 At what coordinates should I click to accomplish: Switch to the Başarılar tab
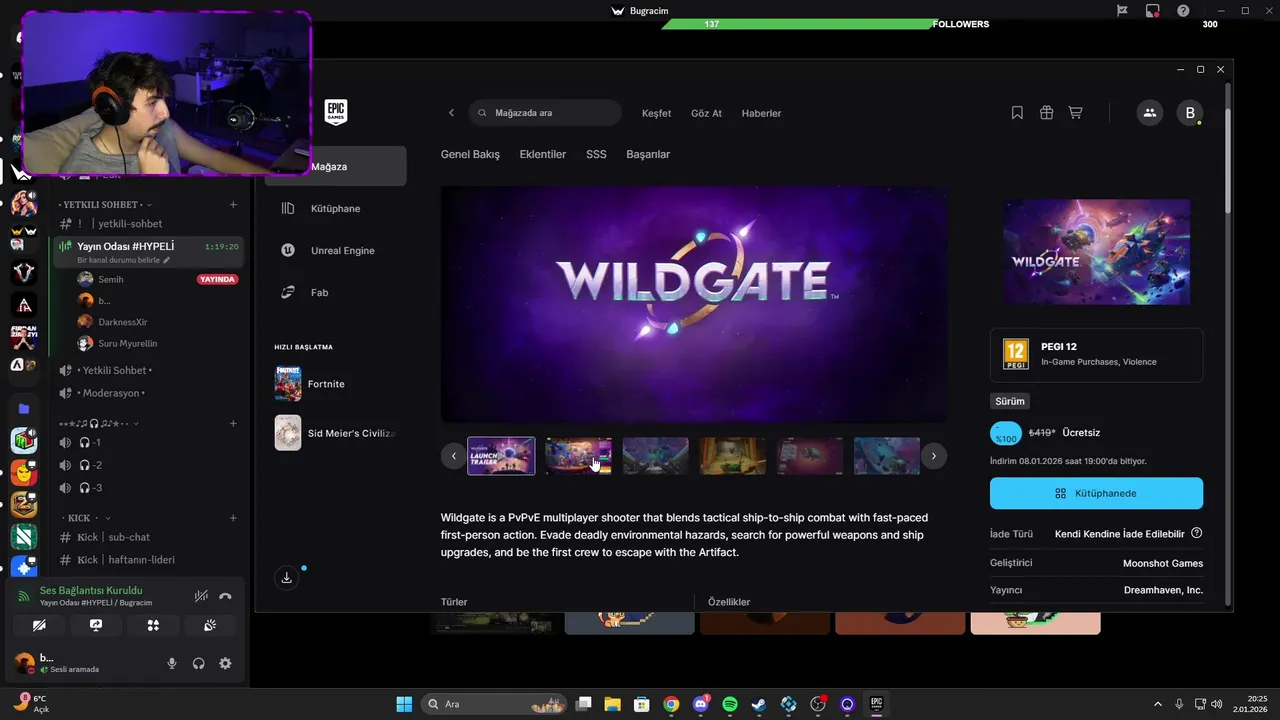point(648,154)
